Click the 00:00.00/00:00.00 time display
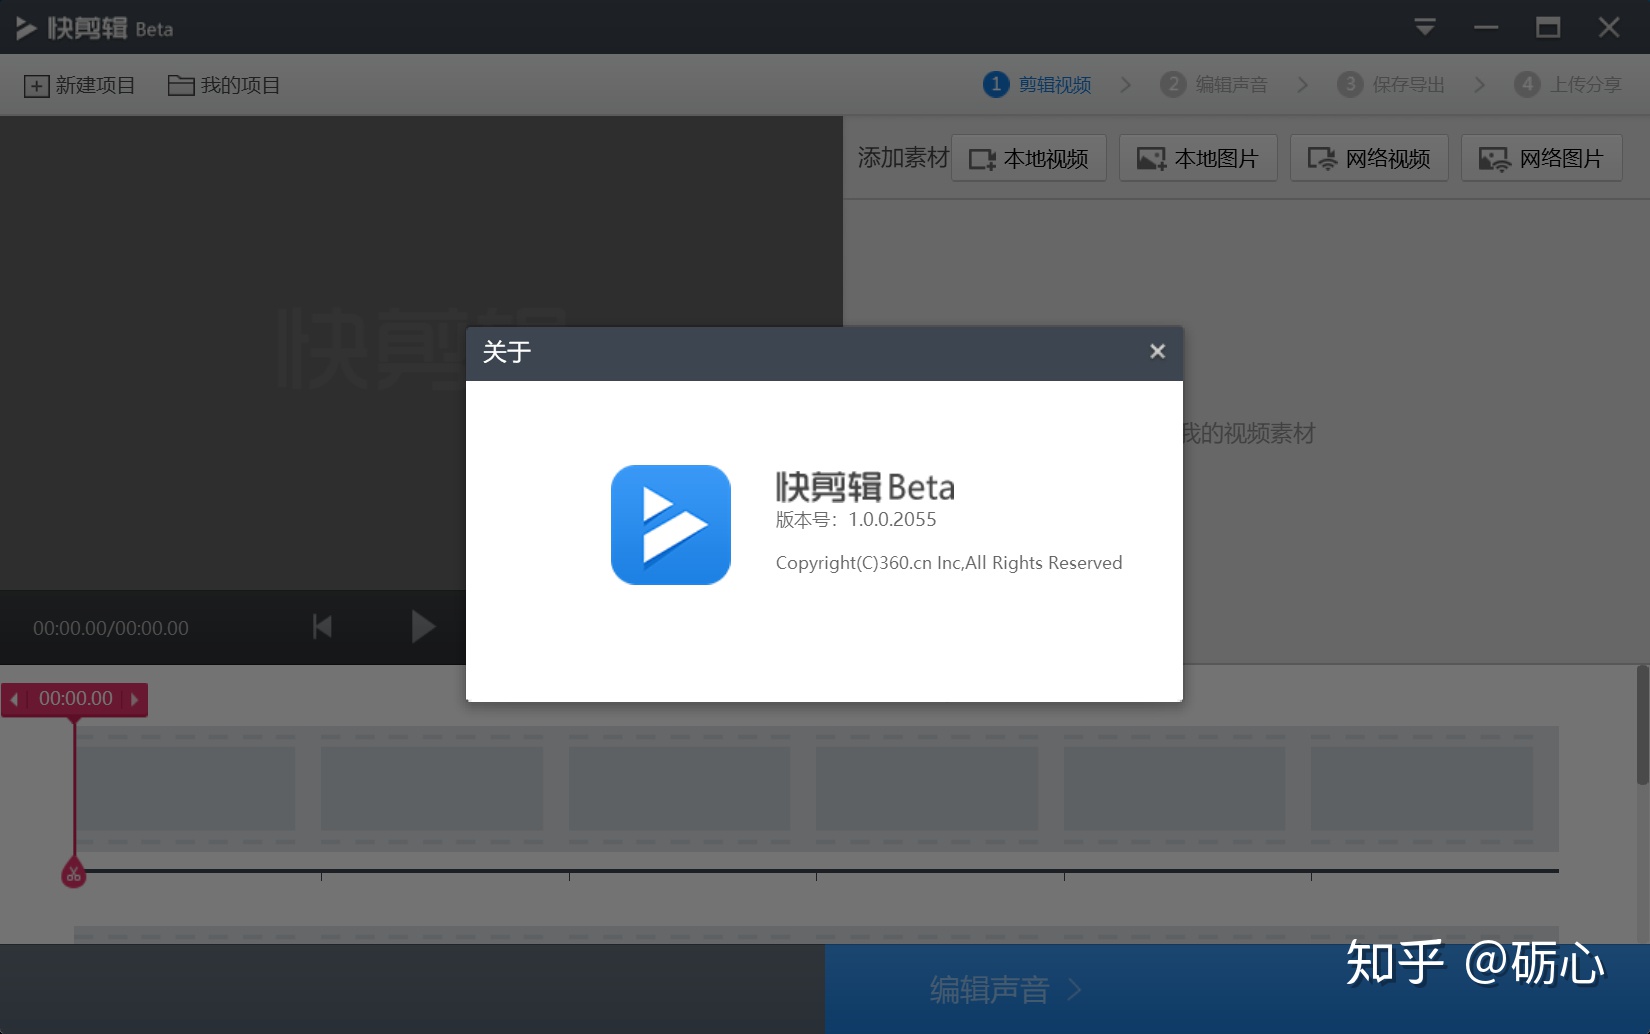Viewport: 1650px width, 1034px height. pos(111,628)
